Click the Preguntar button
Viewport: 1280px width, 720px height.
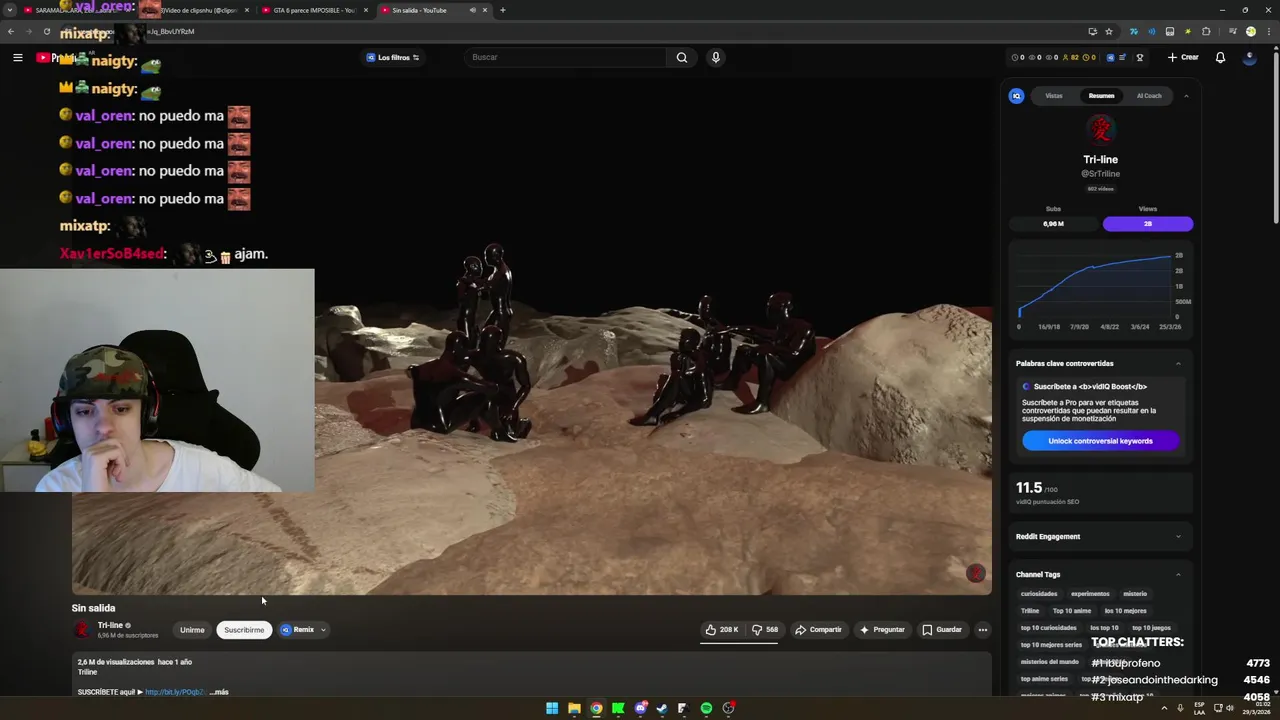coord(881,630)
